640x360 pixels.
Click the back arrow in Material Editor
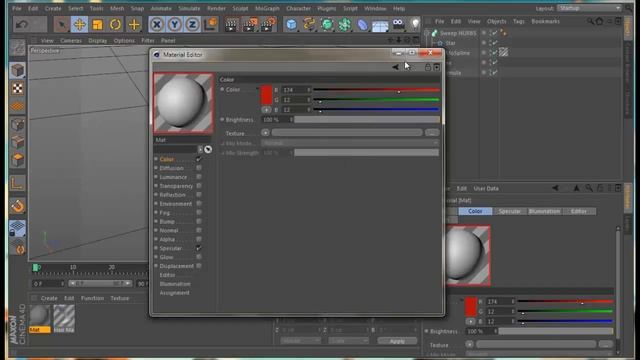(x=395, y=67)
